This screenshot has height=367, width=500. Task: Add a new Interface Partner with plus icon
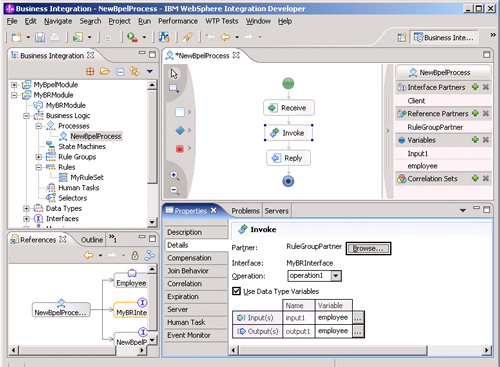pos(475,87)
